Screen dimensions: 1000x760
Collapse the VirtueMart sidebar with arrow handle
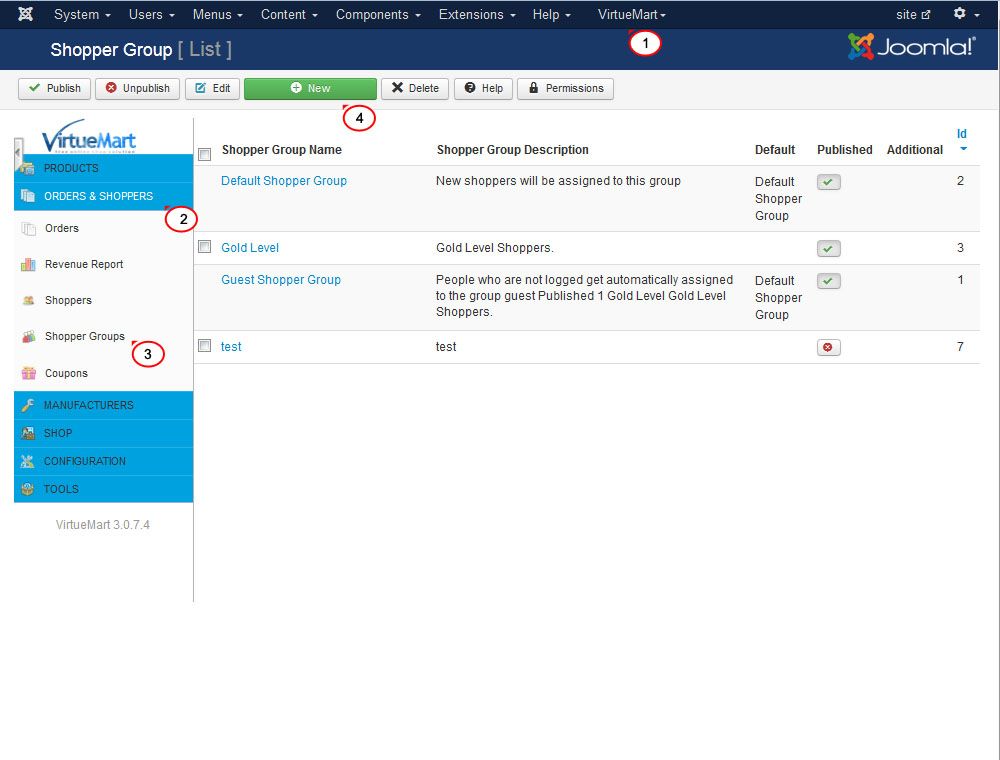[18, 154]
